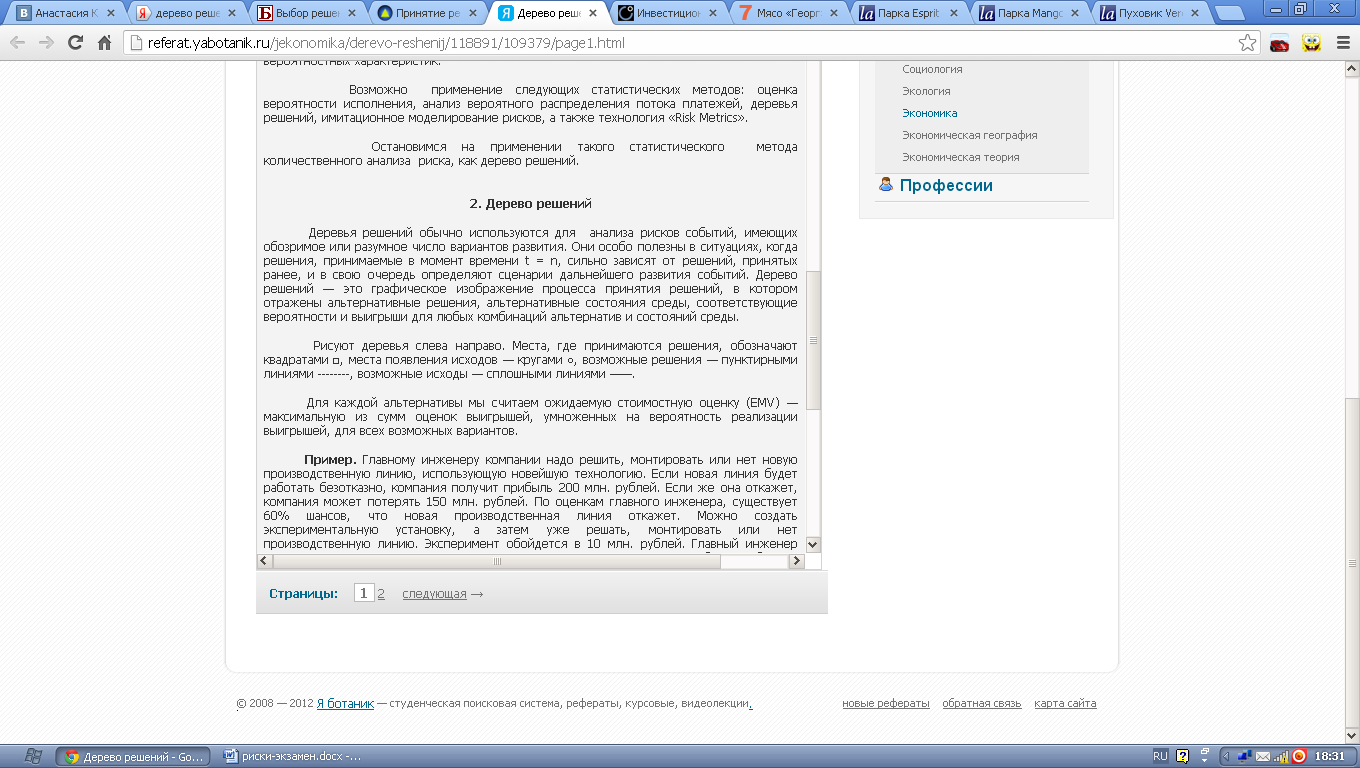Click the article frame vertical scrollbar thumb
Screen dimensions: 1360x768
813,339
